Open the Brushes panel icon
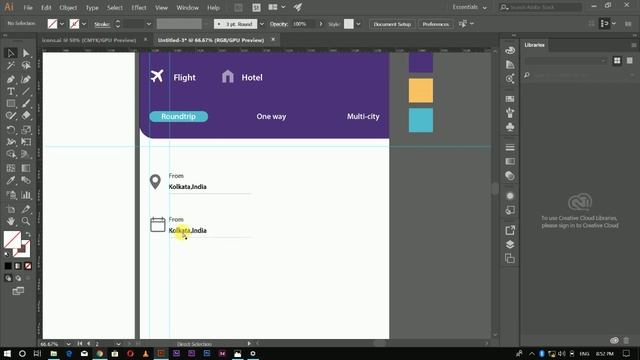This screenshot has height=360, width=640. (x=510, y=113)
